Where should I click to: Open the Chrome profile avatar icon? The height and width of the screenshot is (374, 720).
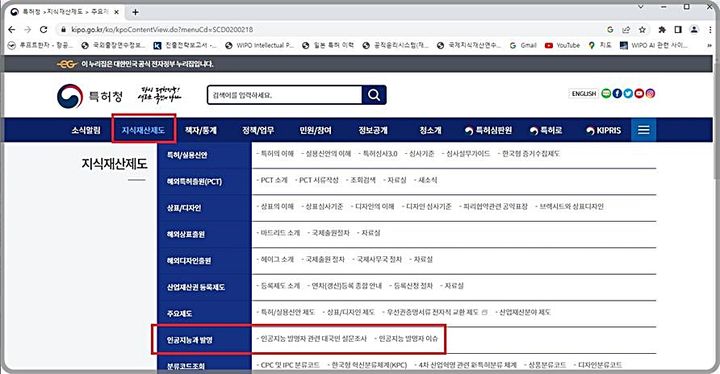(694, 29)
